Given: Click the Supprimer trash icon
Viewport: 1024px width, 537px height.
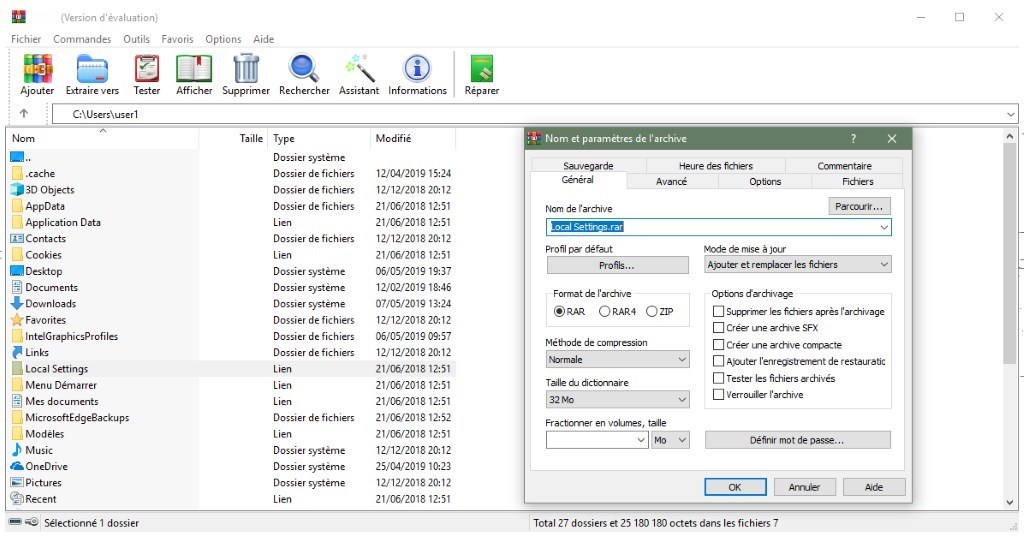Looking at the screenshot, I should 246,70.
